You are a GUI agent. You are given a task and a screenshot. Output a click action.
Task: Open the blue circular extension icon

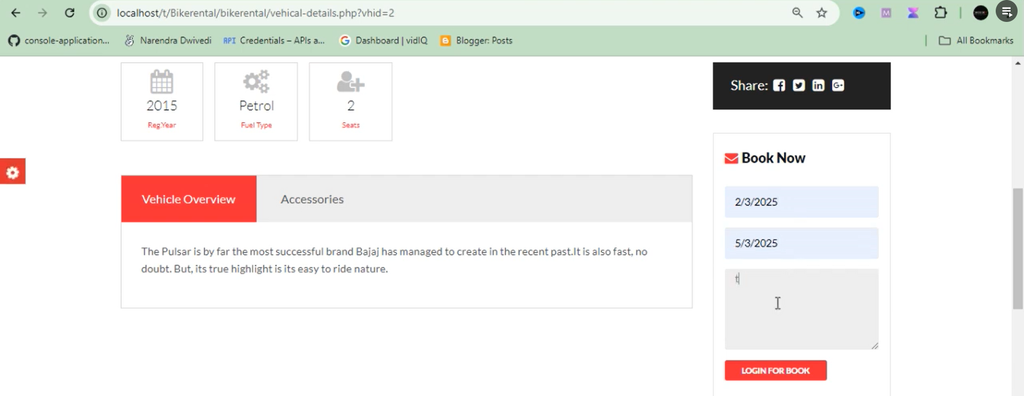pyautogui.click(x=859, y=12)
